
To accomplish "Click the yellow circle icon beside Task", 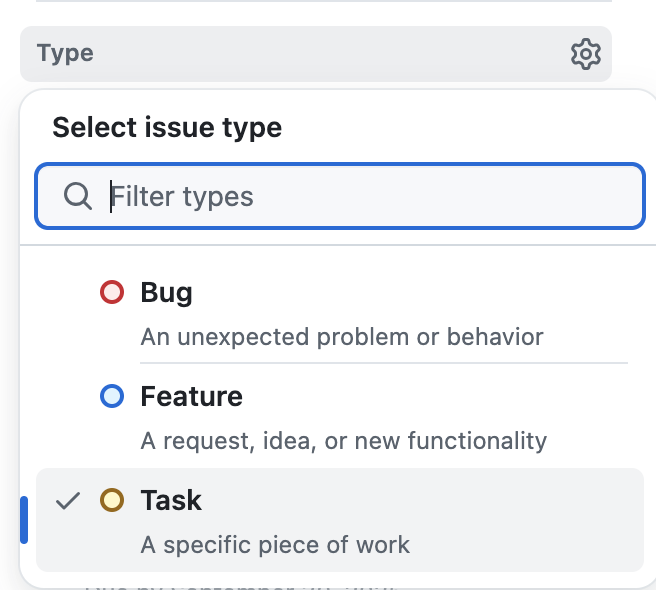I will click(x=112, y=500).
